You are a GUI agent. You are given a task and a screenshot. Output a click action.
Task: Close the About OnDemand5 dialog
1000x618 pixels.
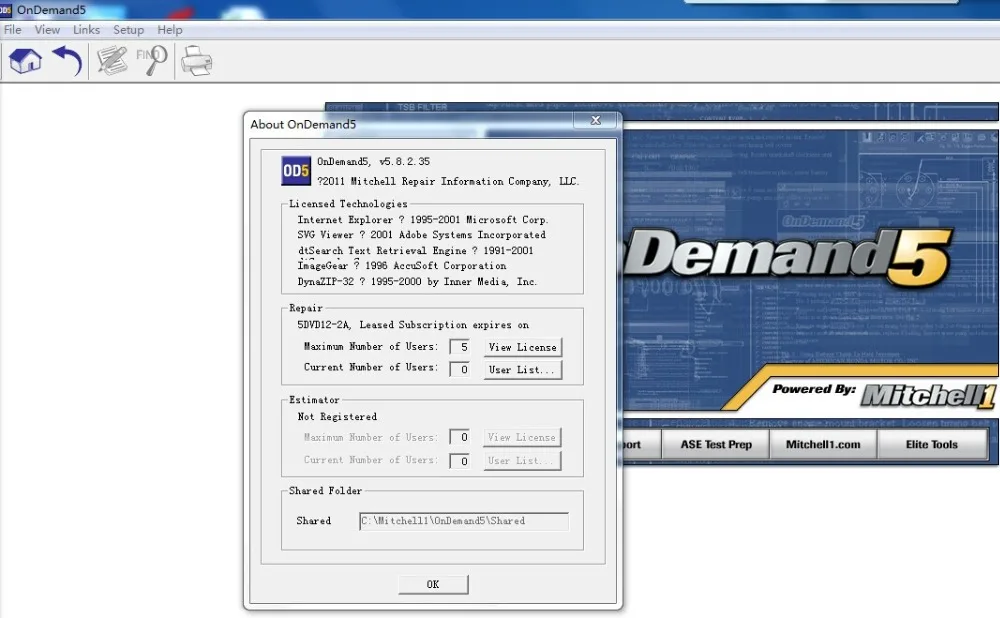click(x=596, y=120)
